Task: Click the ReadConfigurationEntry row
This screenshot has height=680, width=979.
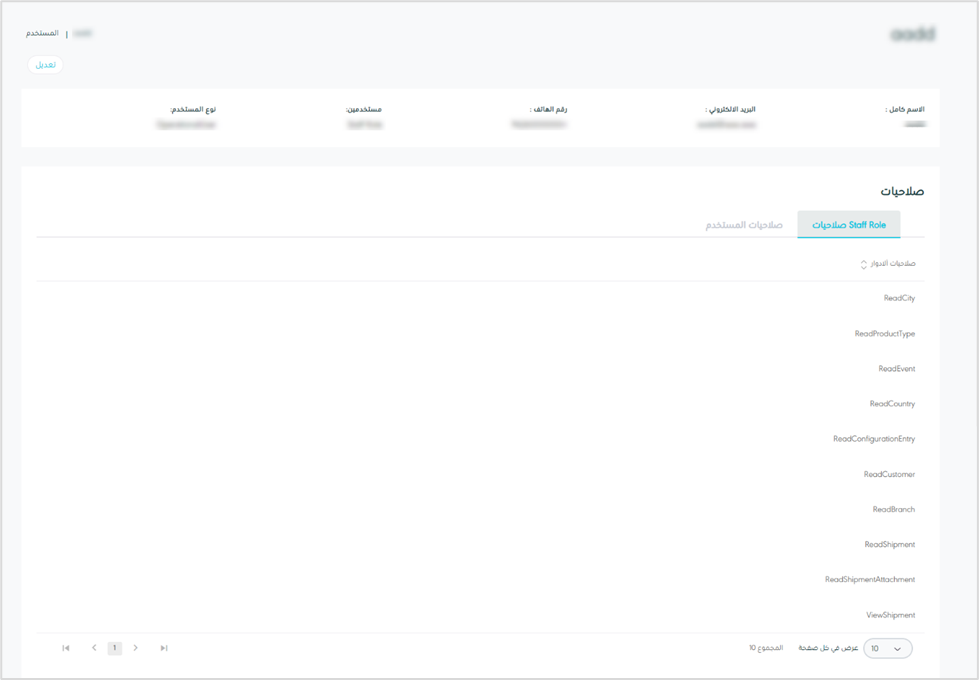Action: coord(873,439)
